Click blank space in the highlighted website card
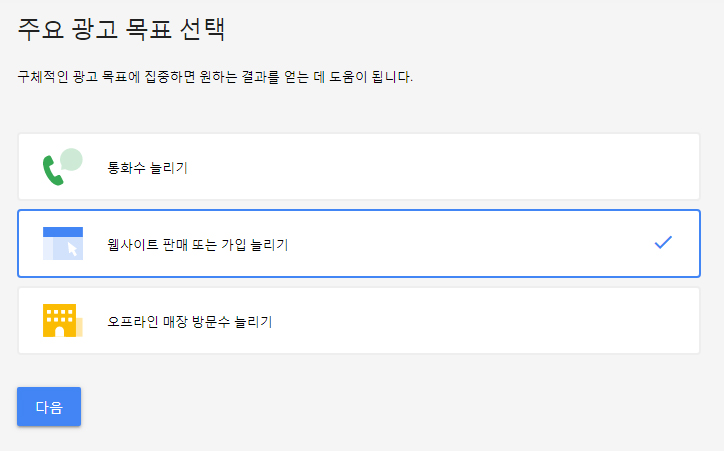The image size is (724, 451). tap(480, 243)
